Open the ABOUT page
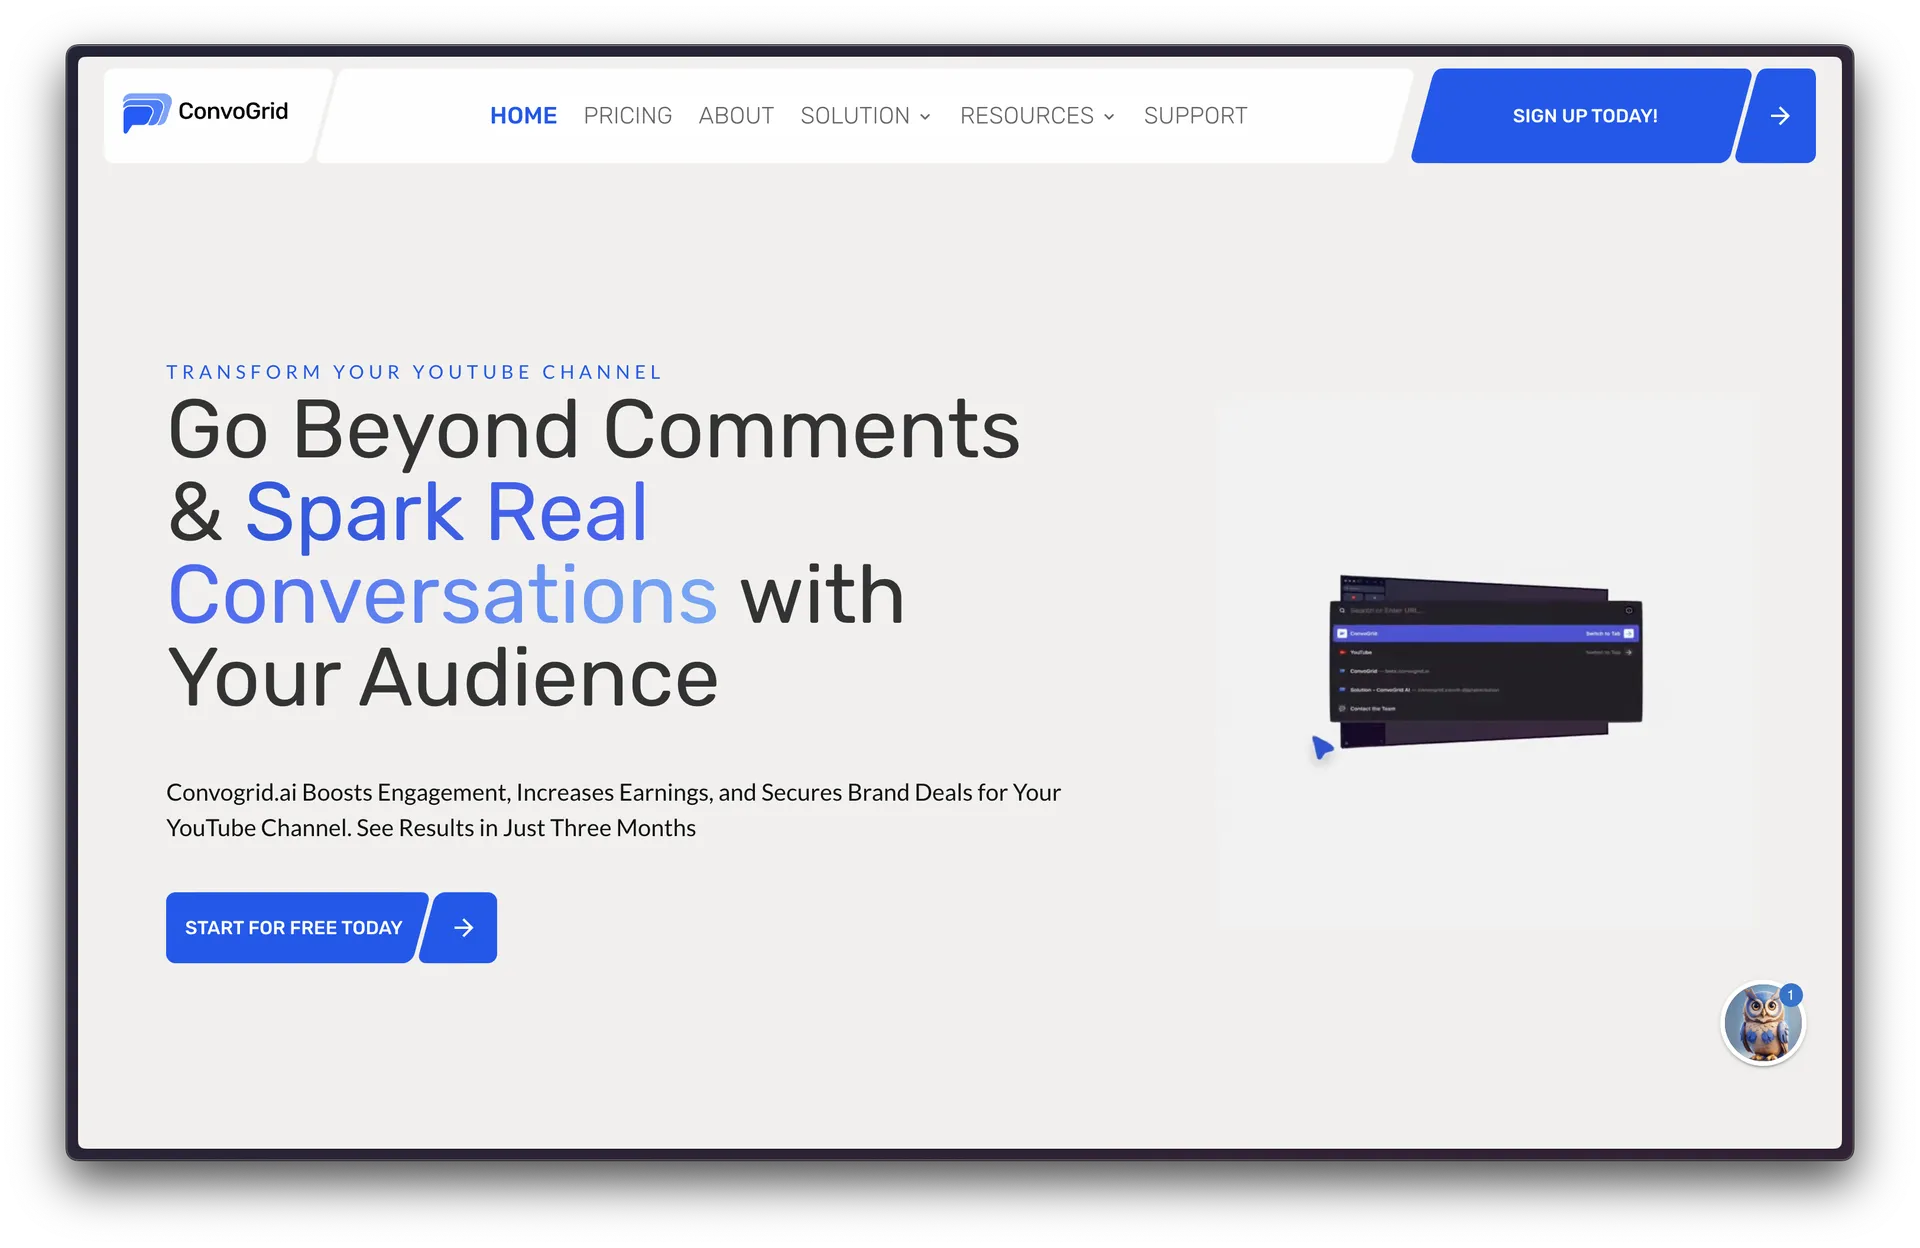 point(736,116)
